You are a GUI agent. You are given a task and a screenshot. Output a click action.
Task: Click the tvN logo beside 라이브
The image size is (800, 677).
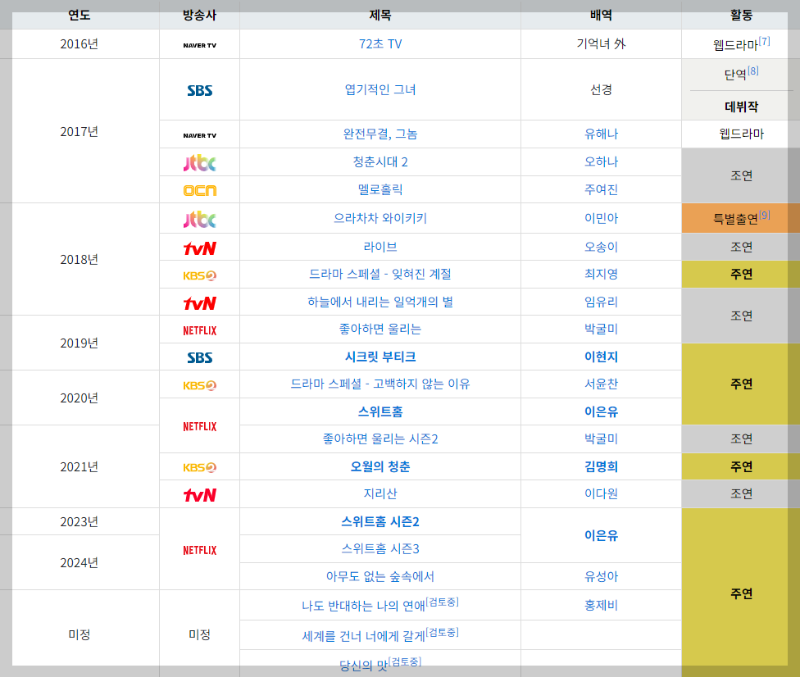(199, 248)
